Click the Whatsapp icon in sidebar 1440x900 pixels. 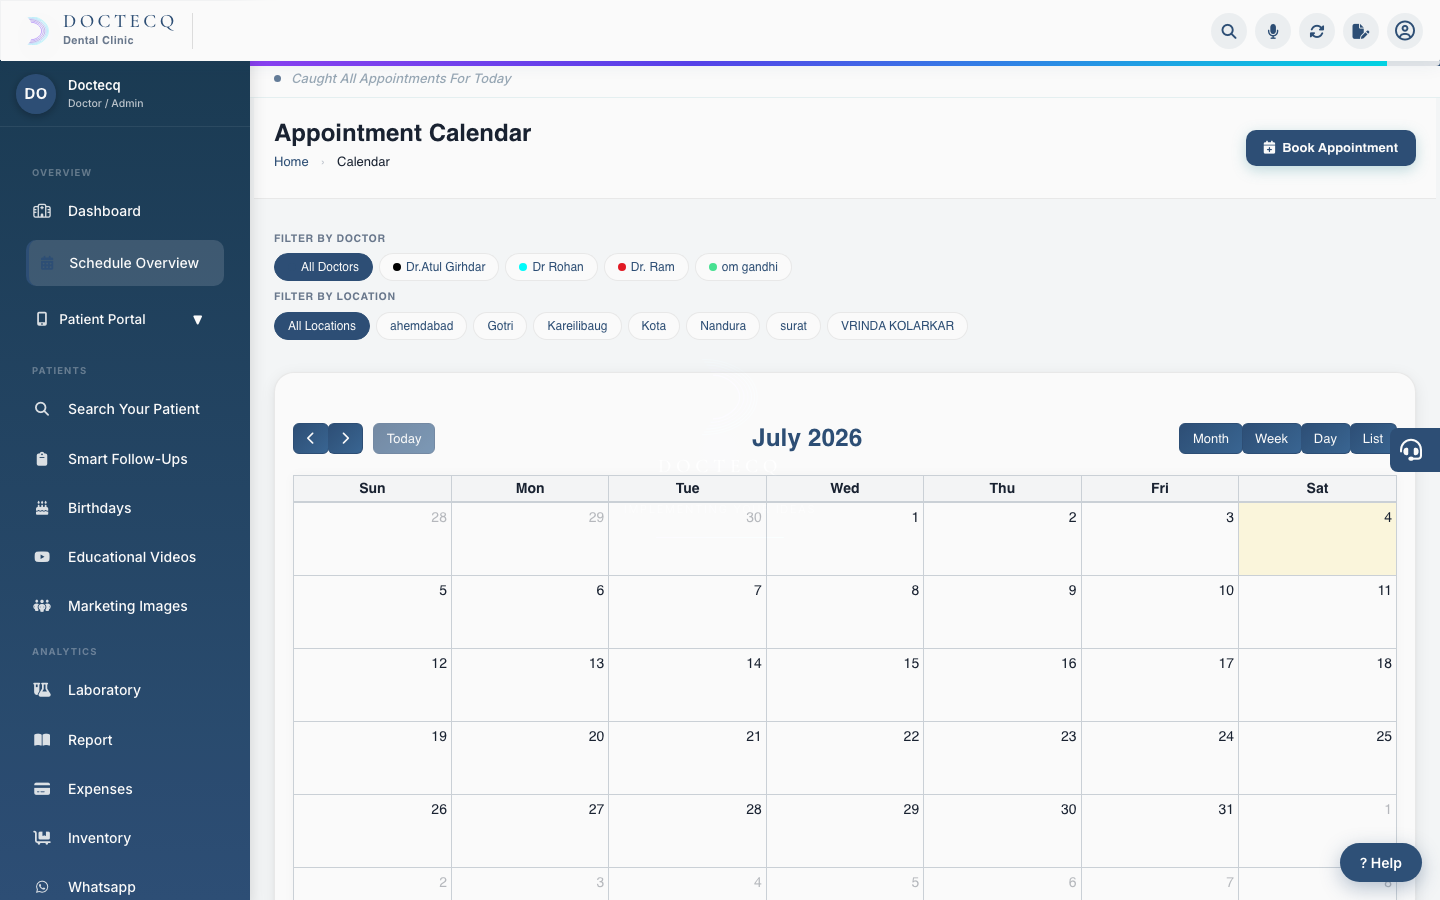[x=42, y=887]
